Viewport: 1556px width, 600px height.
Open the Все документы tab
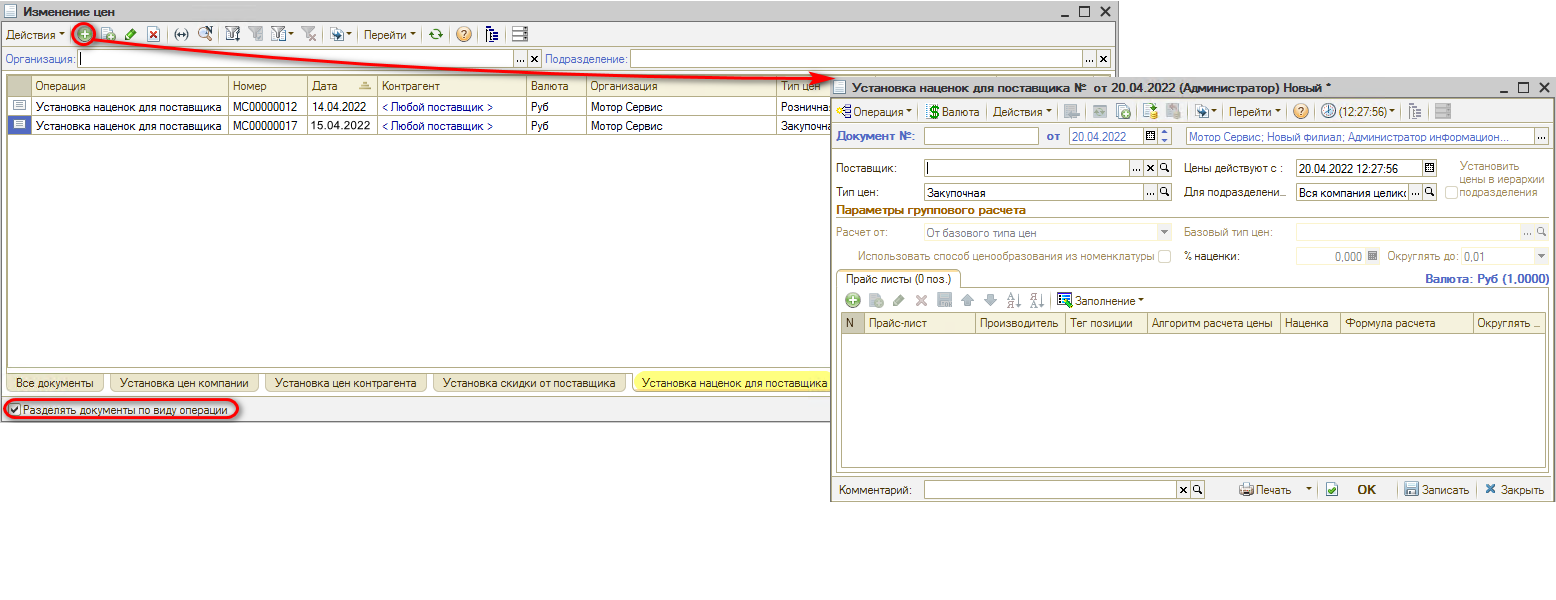(x=55, y=383)
